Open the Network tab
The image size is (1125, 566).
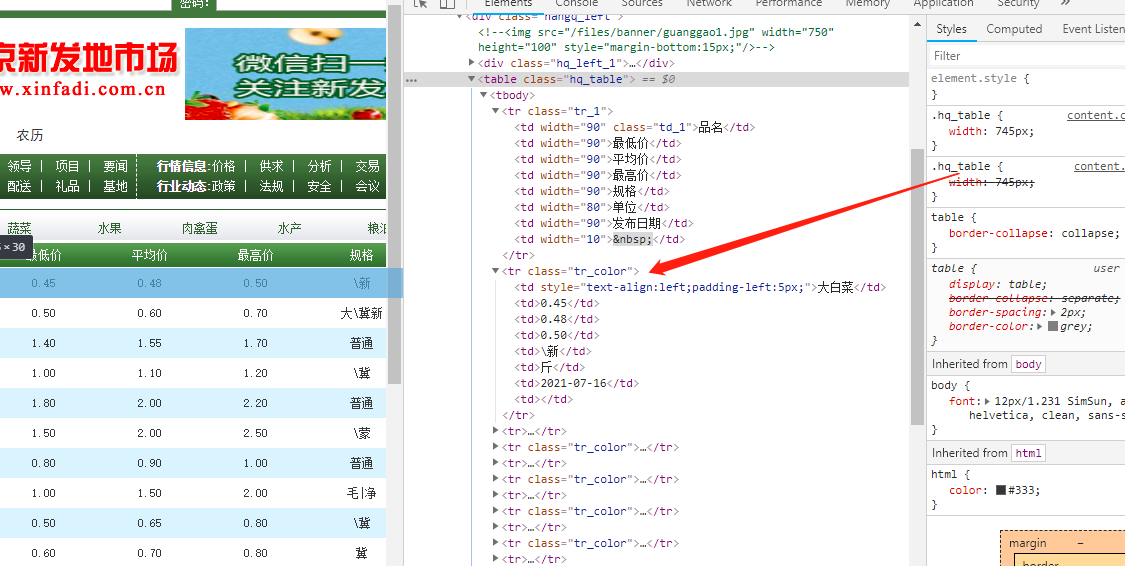pyautogui.click(x=709, y=4)
